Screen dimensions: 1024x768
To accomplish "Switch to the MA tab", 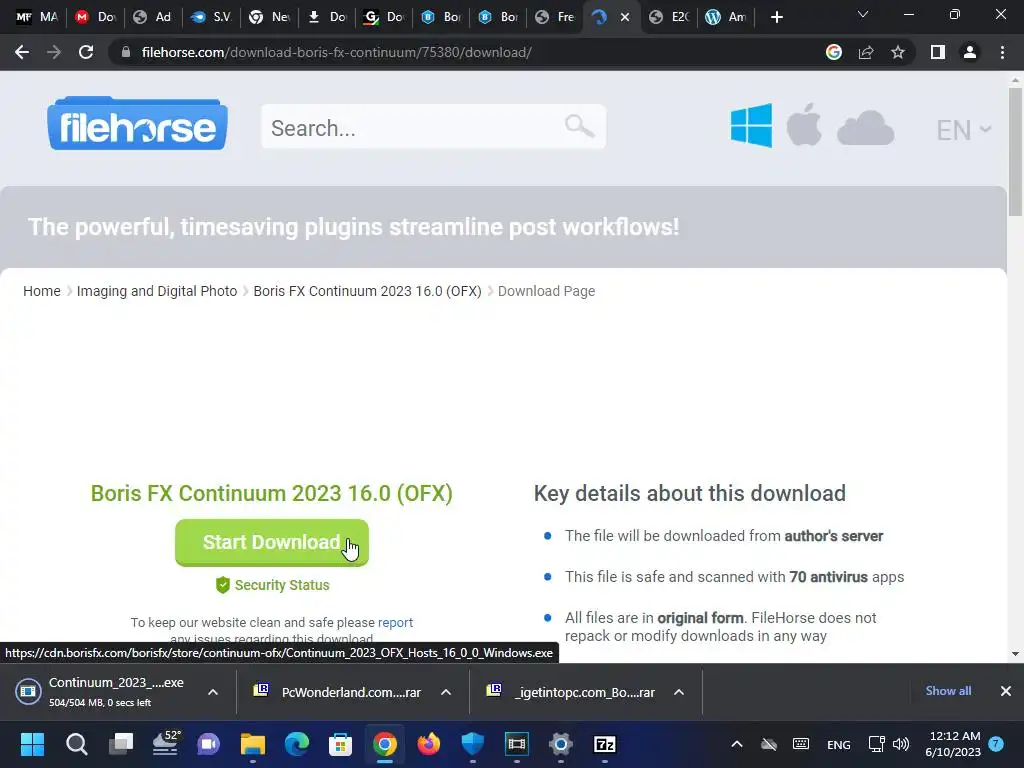I will click(x=37, y=17).
